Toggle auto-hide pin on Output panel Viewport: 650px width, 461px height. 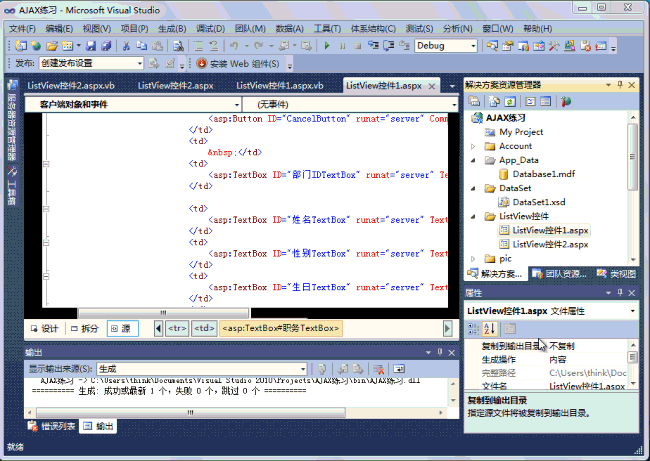pyautogui.click(x=440, y=352)
